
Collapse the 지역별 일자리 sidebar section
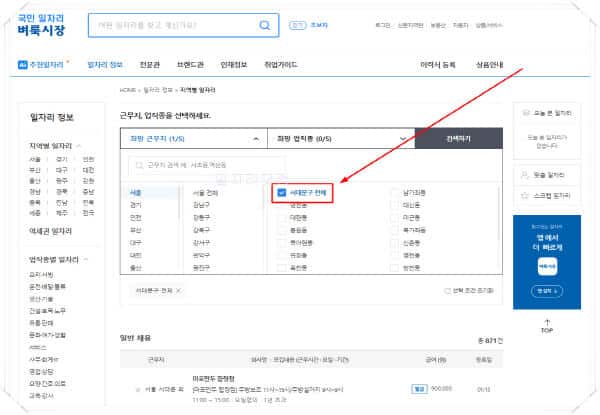point(79,146)
